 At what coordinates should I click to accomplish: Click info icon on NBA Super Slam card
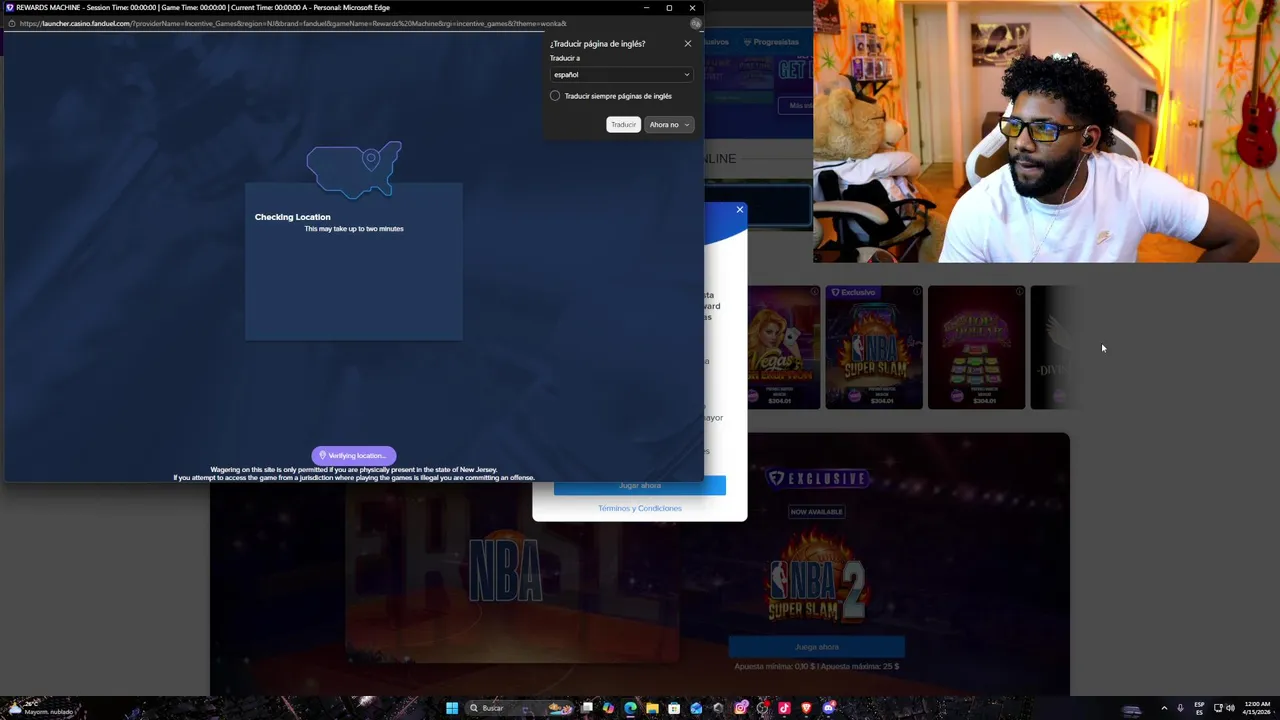[917, 292]
